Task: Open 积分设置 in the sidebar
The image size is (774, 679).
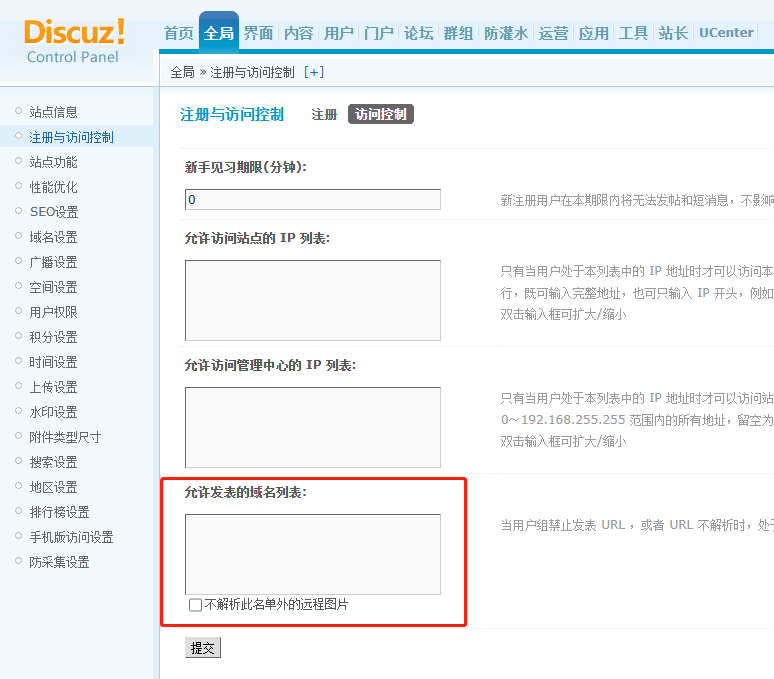Action: [53, 337]
